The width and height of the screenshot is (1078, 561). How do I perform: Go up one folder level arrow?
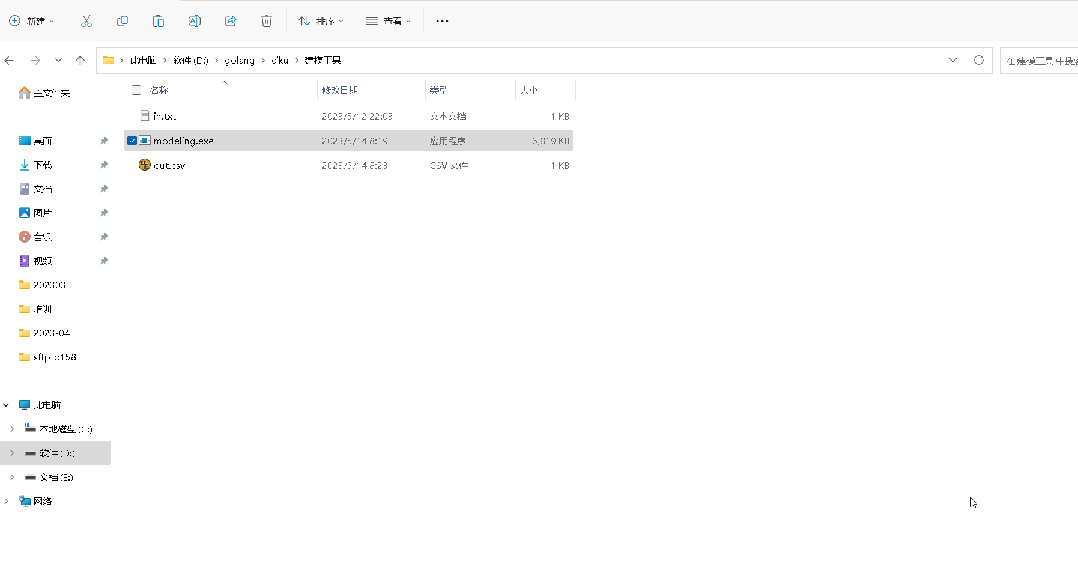pos(80,60)
